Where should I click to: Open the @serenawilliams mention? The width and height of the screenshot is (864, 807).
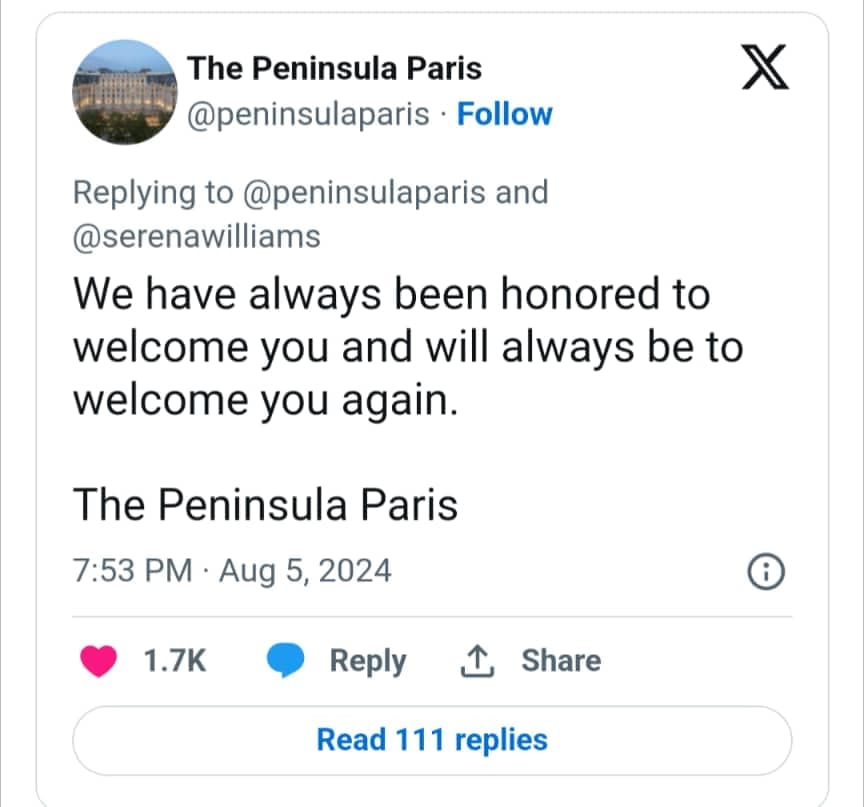click(197, 237)
